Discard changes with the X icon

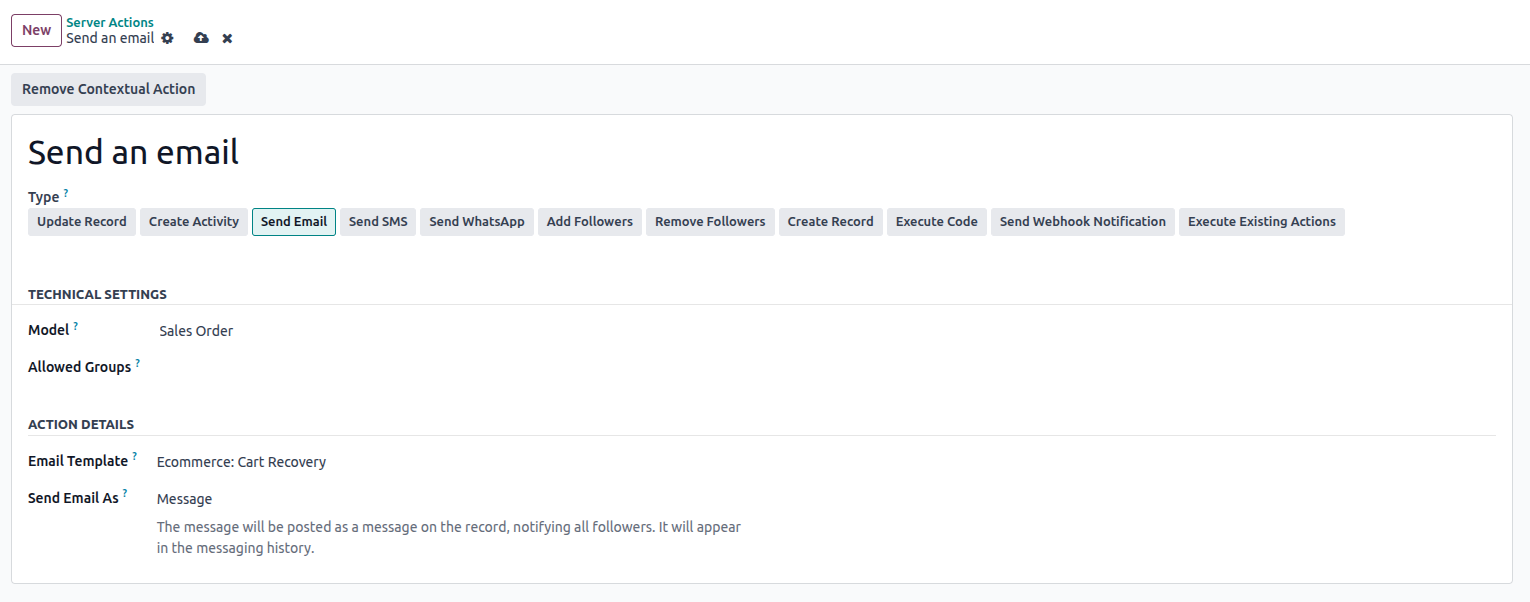pos(227,38)
